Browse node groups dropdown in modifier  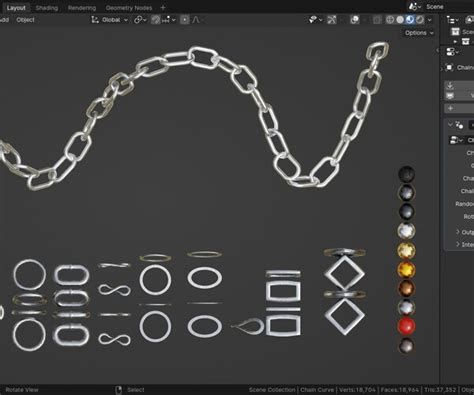click(x=456, y=140)
